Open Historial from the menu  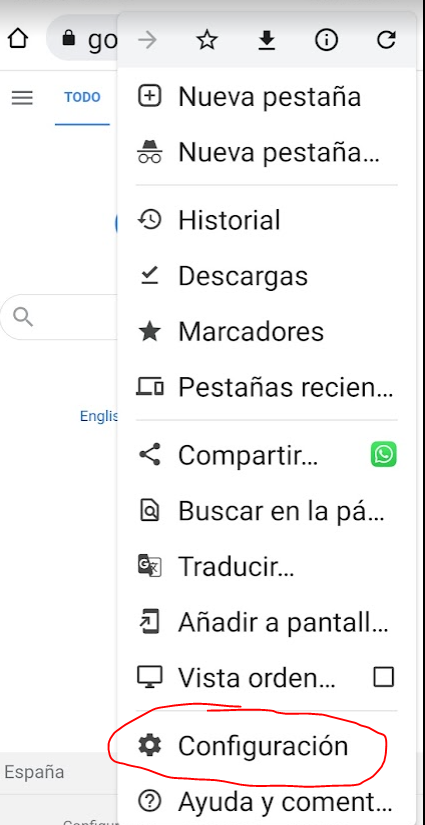coord(267,220)
